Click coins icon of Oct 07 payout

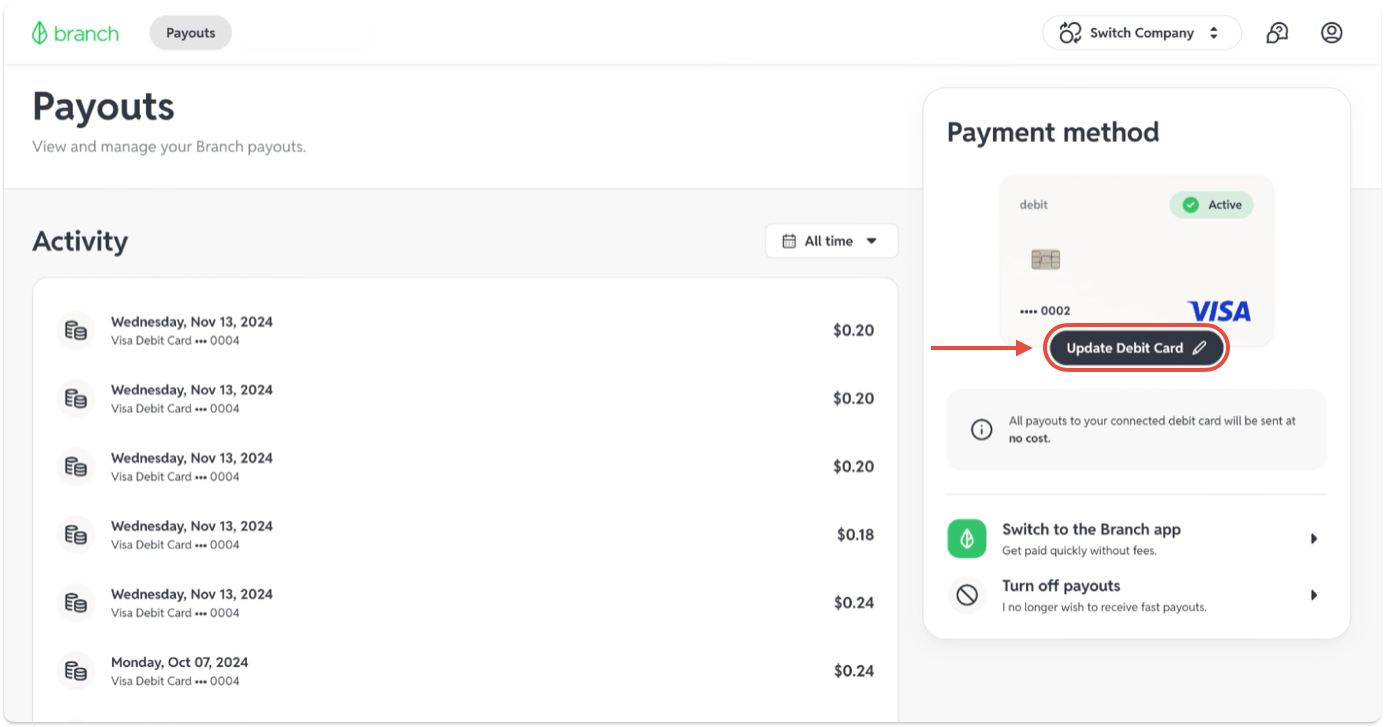76,670
